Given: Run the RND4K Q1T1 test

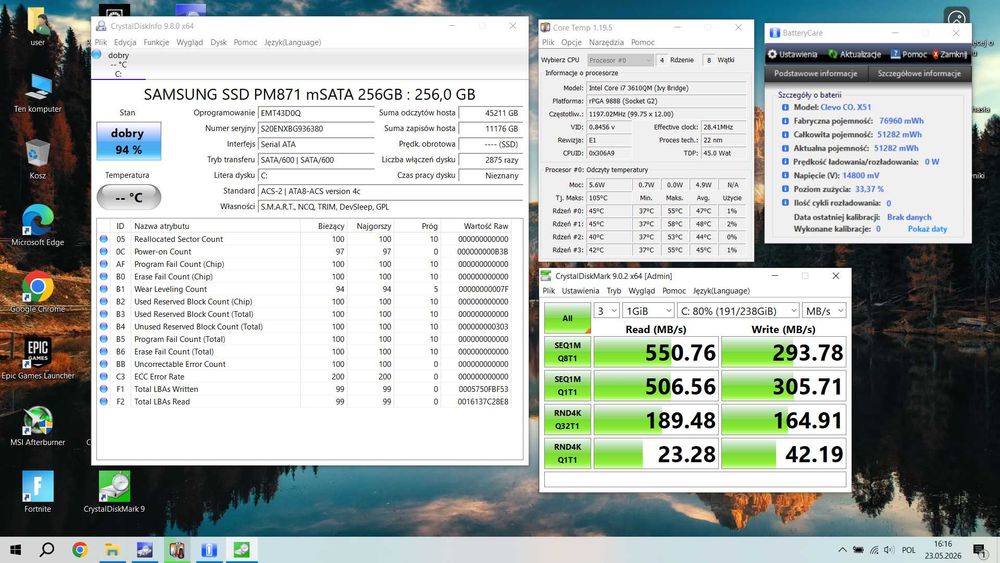Looking at the screenshot, I should (x=567, y=453).
